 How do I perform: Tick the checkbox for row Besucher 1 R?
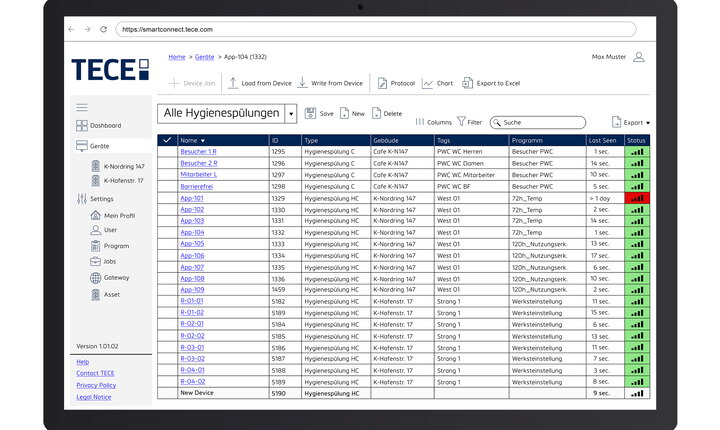click(167, 151)
